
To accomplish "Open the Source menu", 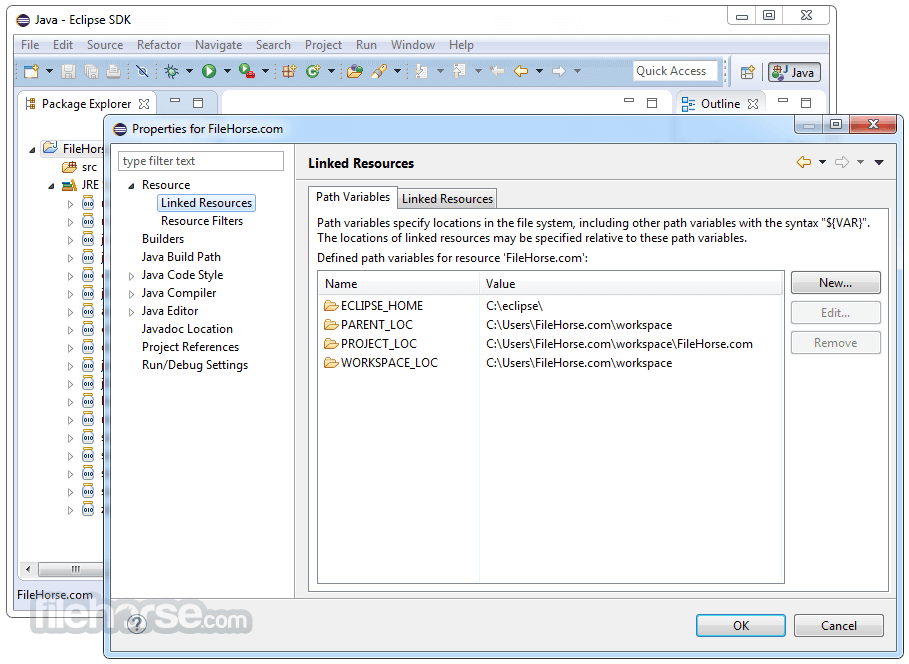I will [x=105, y=45].
